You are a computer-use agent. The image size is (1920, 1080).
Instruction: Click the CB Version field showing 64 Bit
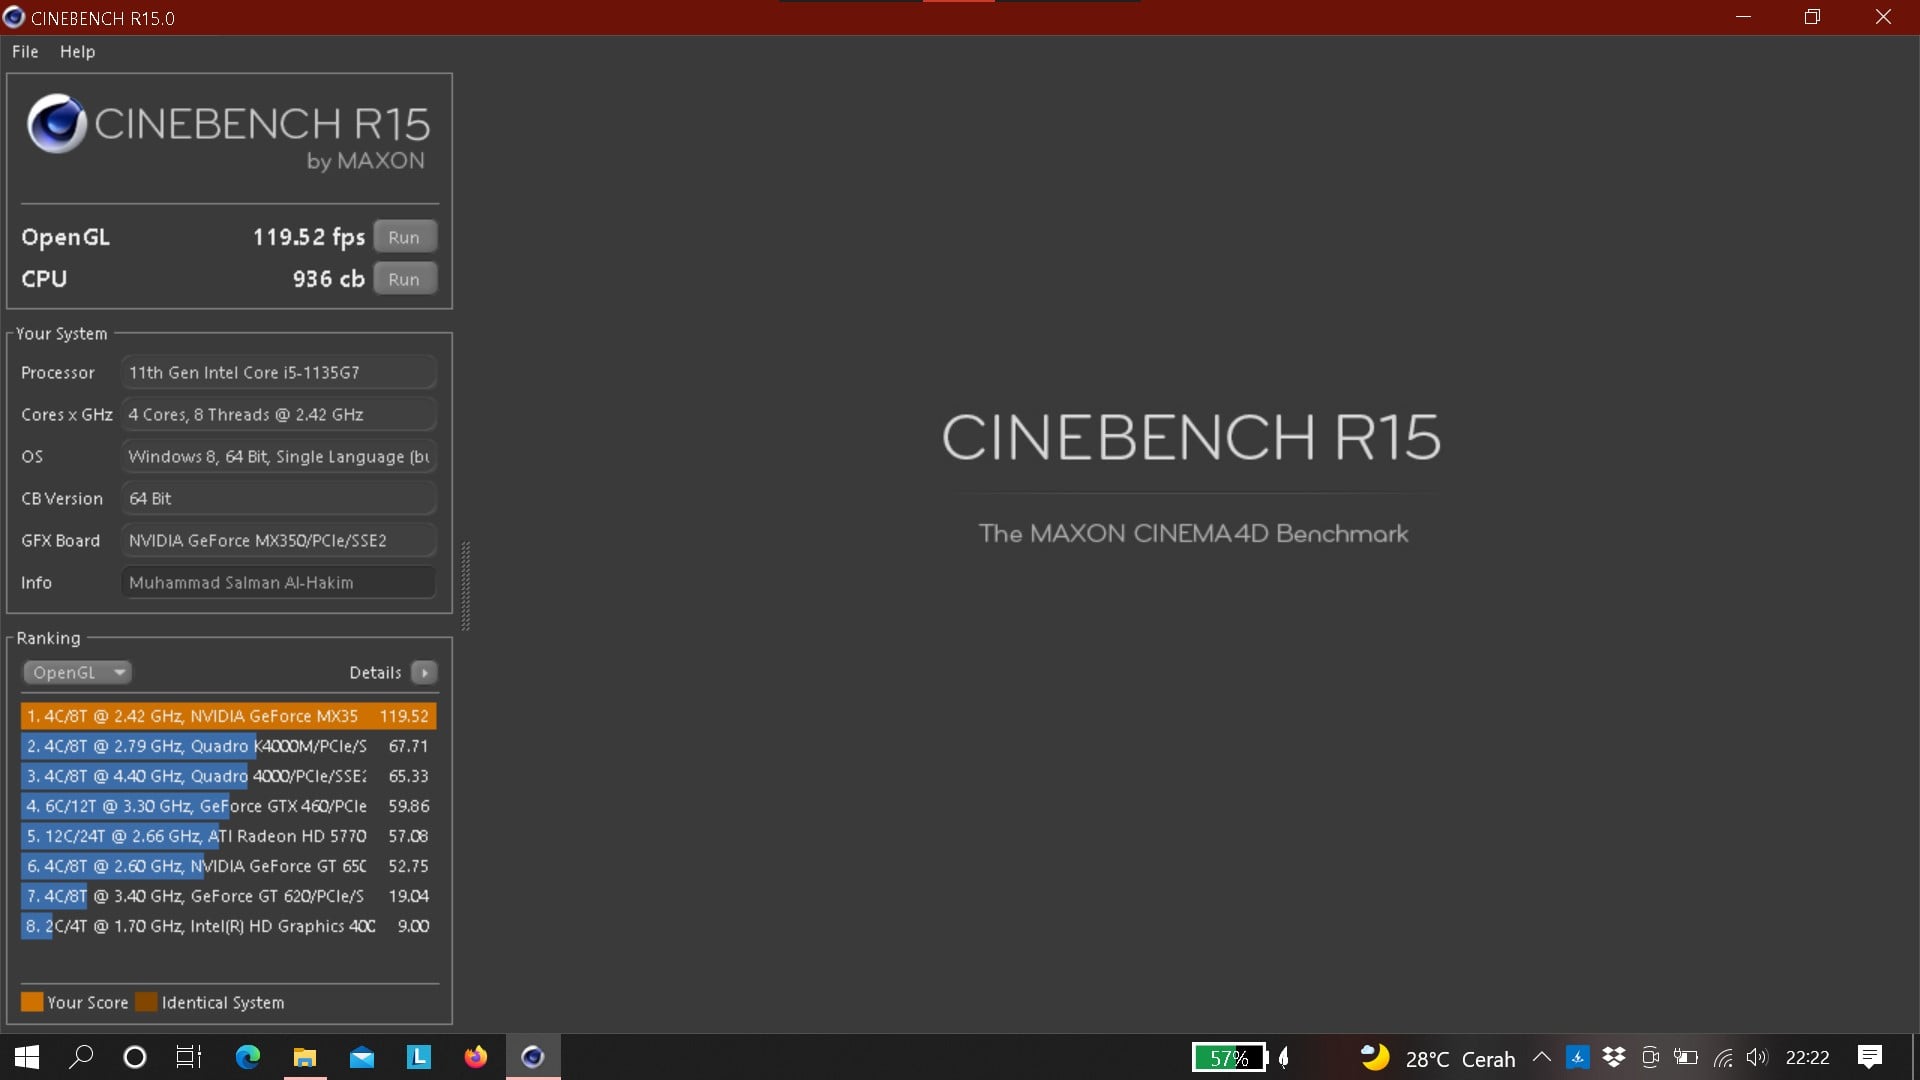278,498
